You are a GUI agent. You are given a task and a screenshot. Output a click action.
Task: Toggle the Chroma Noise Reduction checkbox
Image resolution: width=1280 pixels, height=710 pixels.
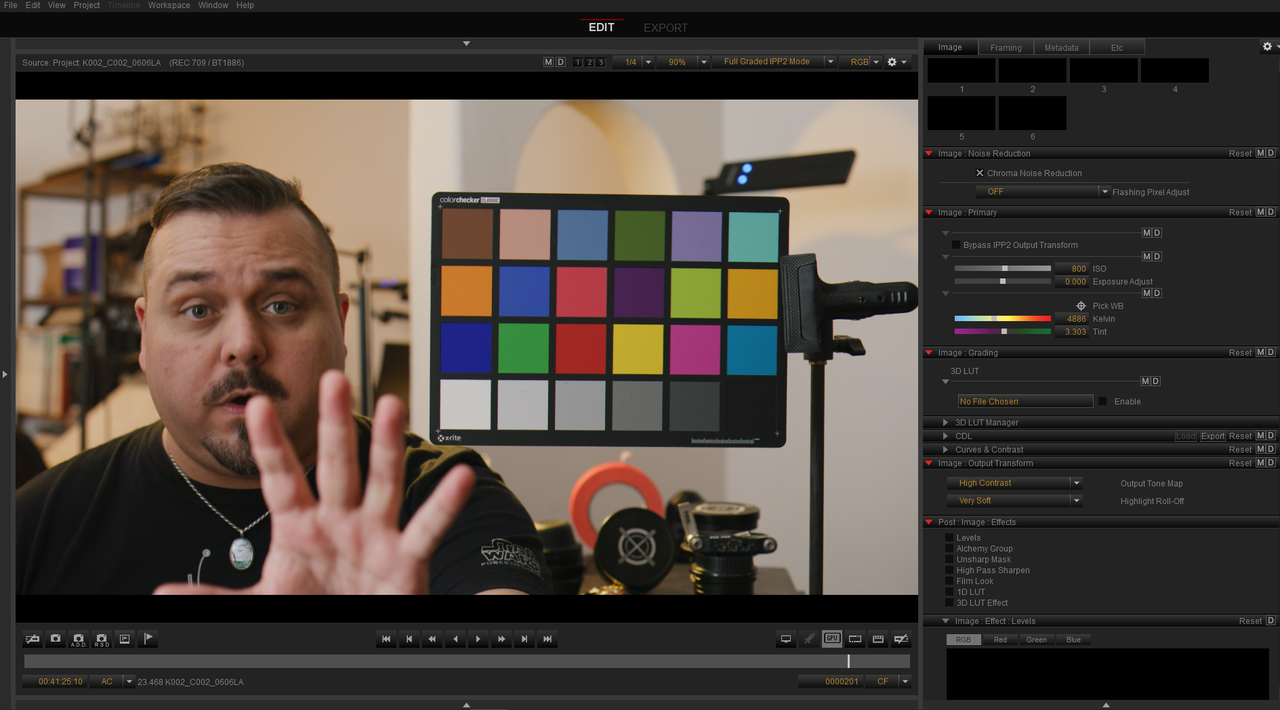pos(980,173)
